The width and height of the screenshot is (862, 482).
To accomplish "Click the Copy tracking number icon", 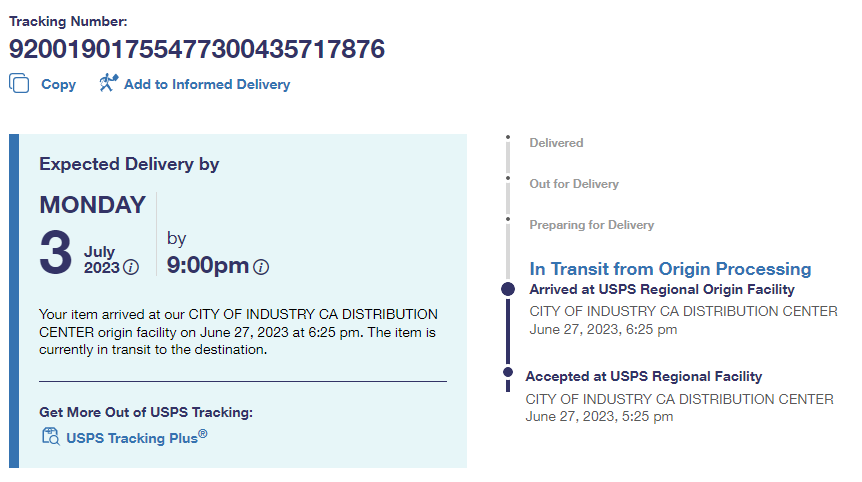I will [19, 84].
